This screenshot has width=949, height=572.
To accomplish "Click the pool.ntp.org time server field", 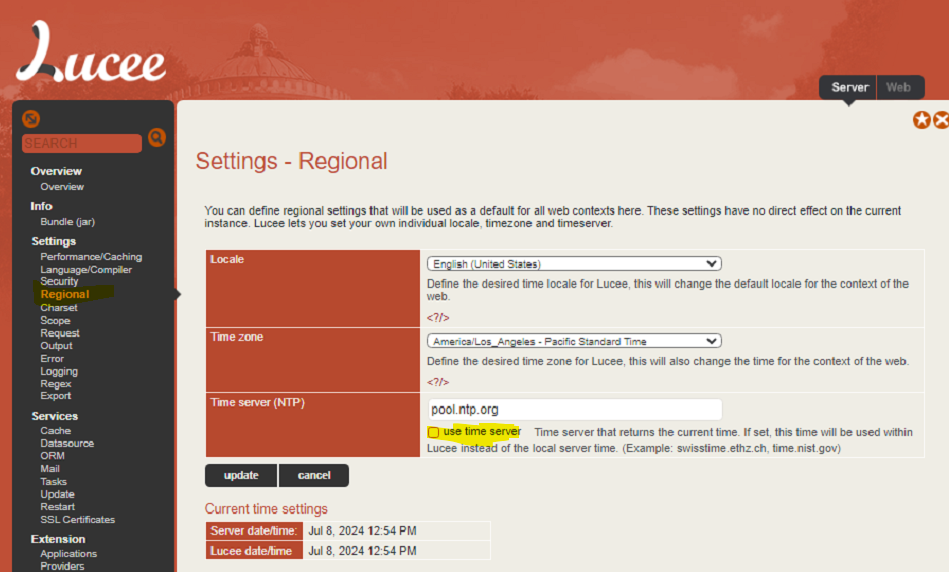I will pyautogui.click(x=575, y=410).
